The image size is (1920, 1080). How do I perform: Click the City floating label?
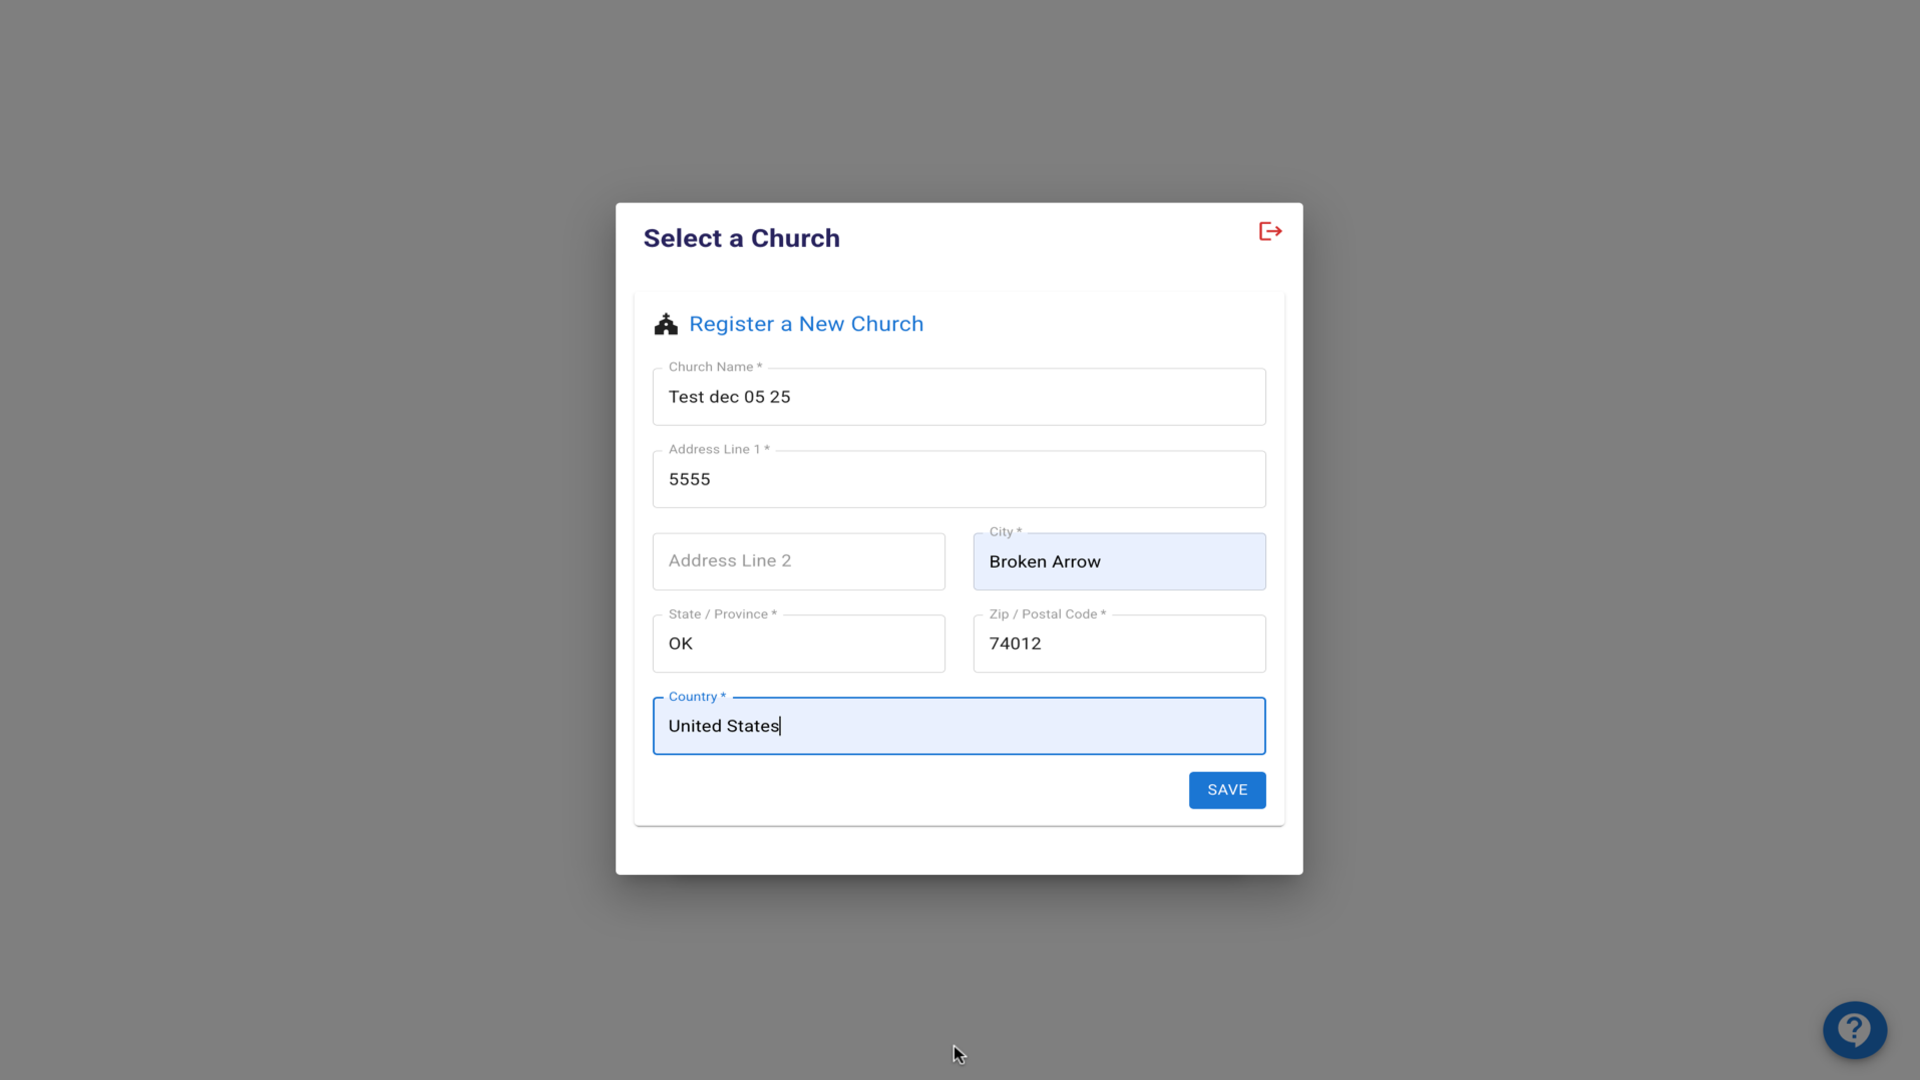pos(1004,532)
